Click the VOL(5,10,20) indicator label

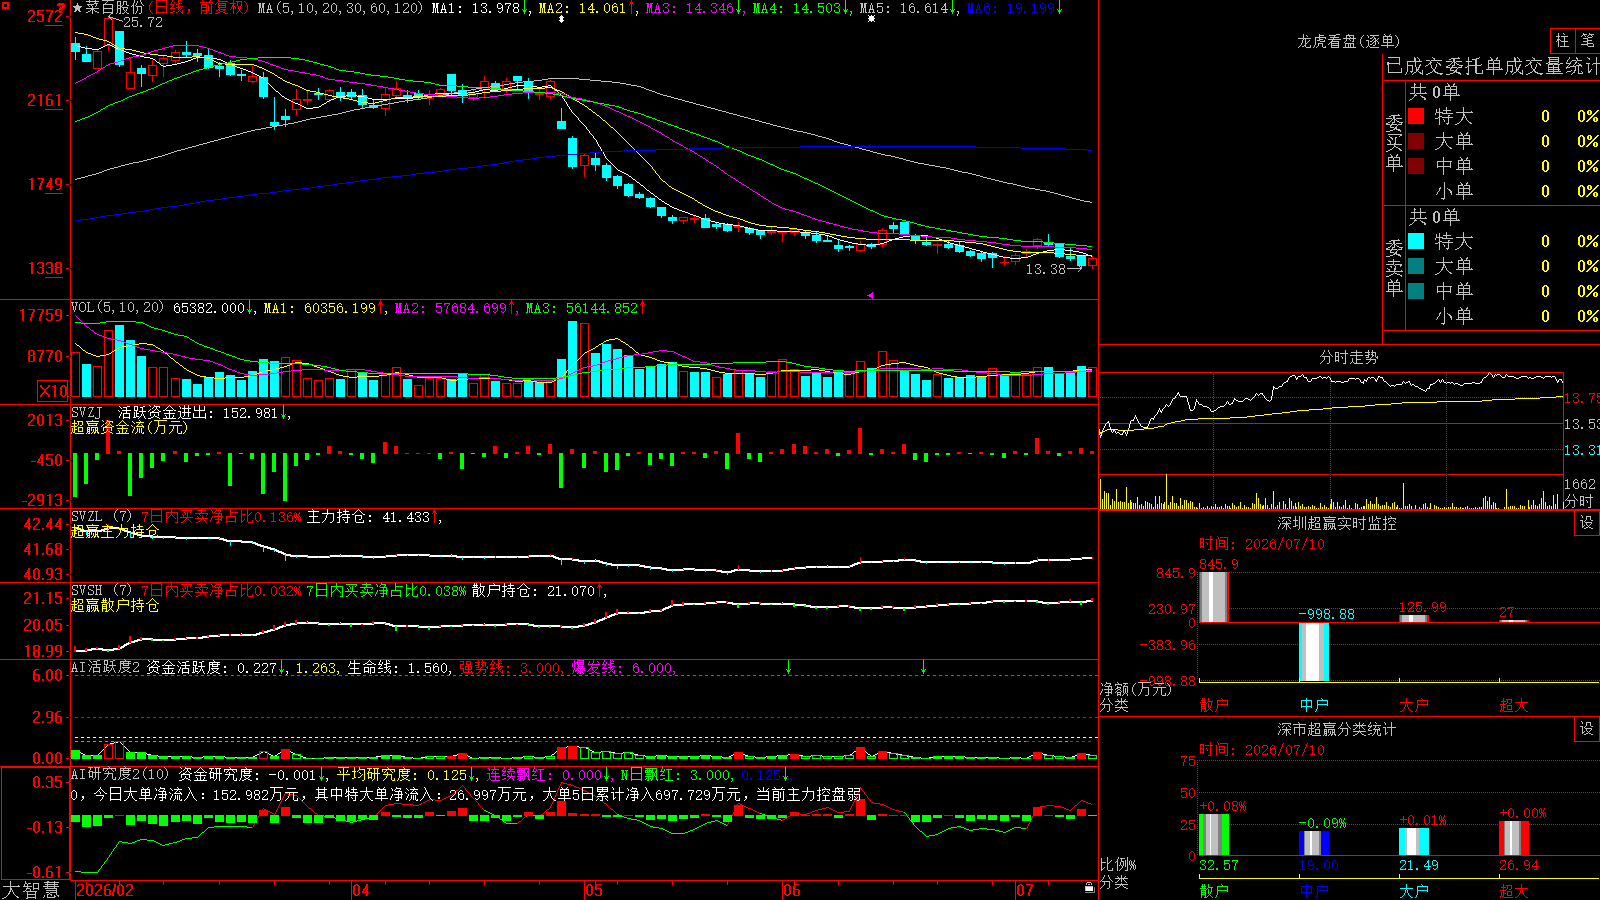coord(118,308)
